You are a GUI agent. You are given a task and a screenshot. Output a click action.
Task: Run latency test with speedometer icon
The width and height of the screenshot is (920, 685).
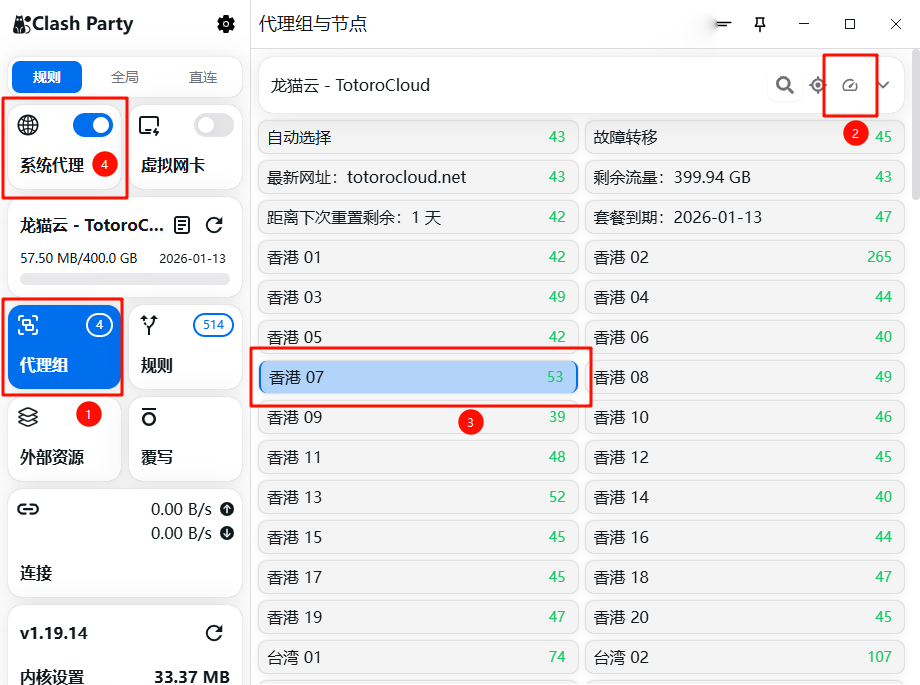coord(850,85)
